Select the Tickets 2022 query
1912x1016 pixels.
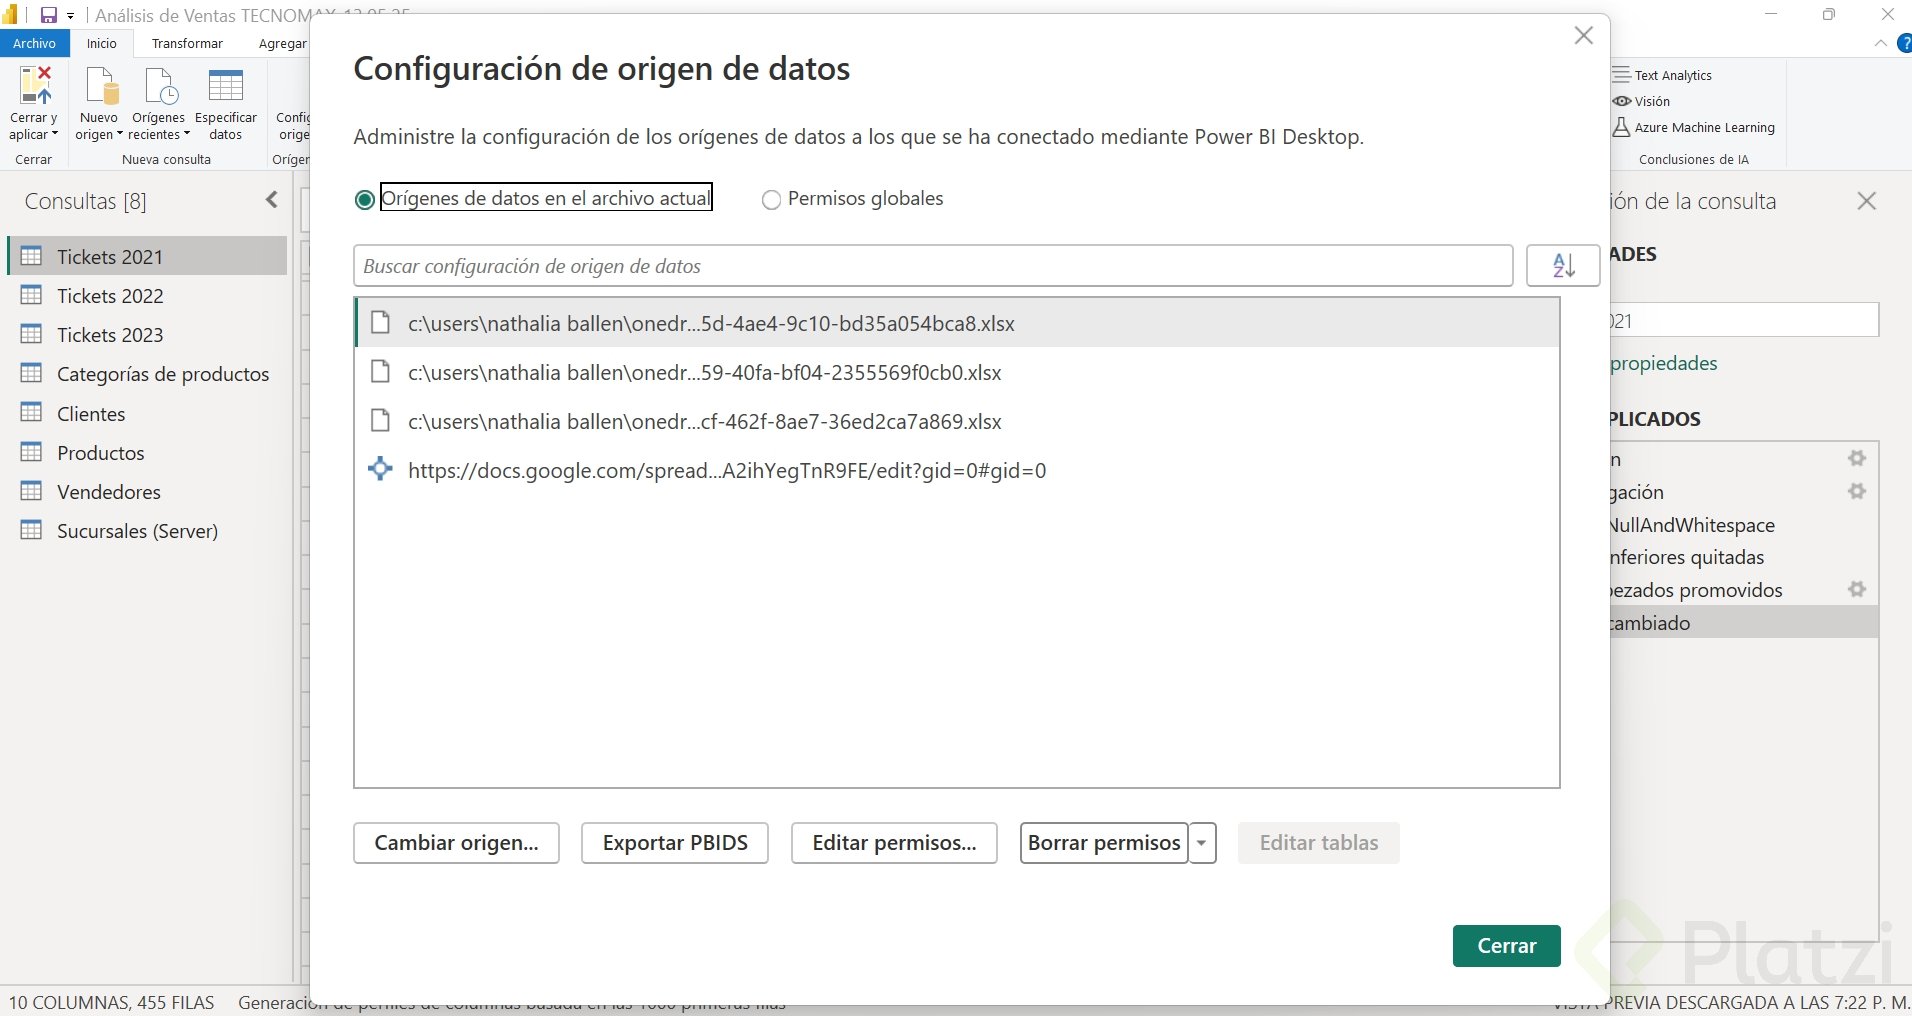click(147, 295)
